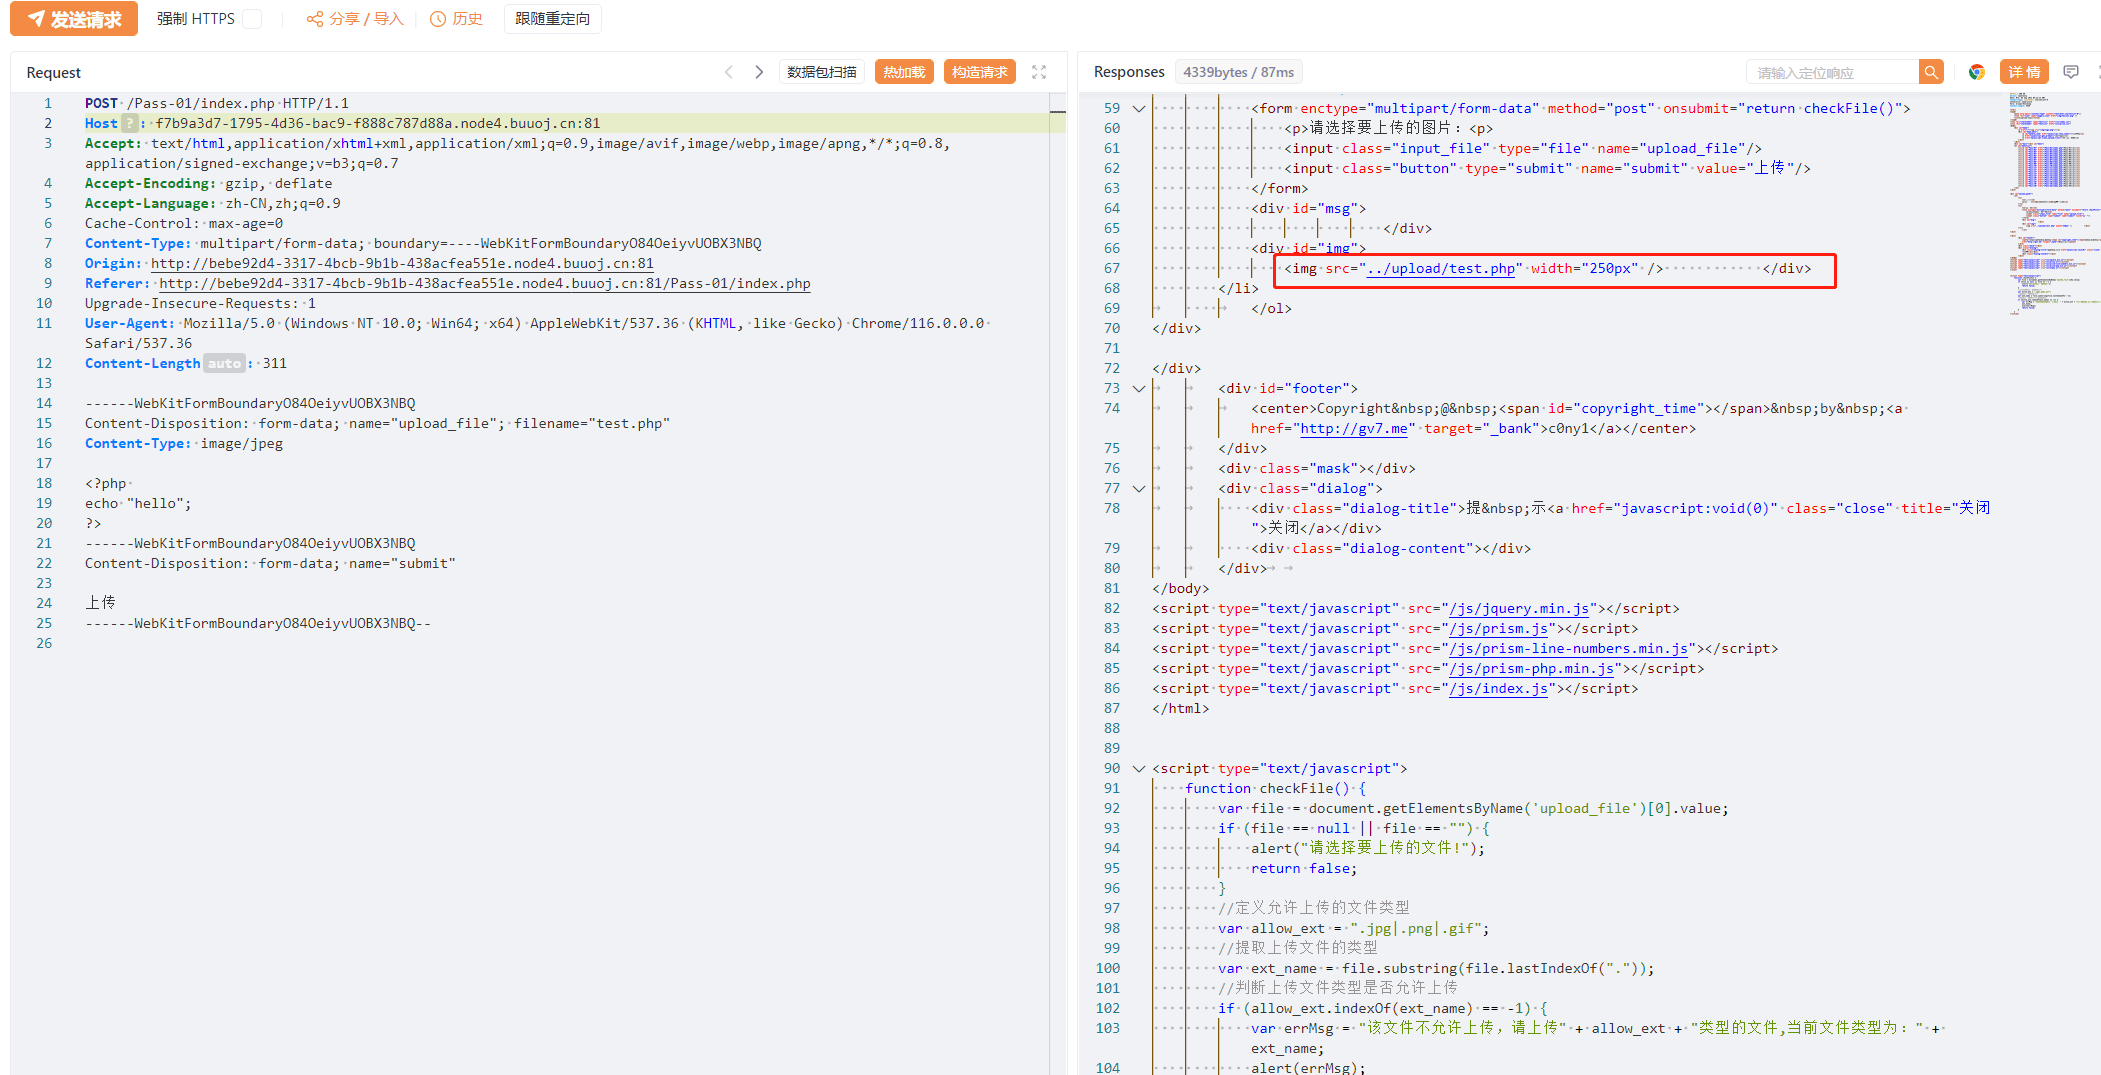Click the function checkFile() line in response

[1276, 788]
